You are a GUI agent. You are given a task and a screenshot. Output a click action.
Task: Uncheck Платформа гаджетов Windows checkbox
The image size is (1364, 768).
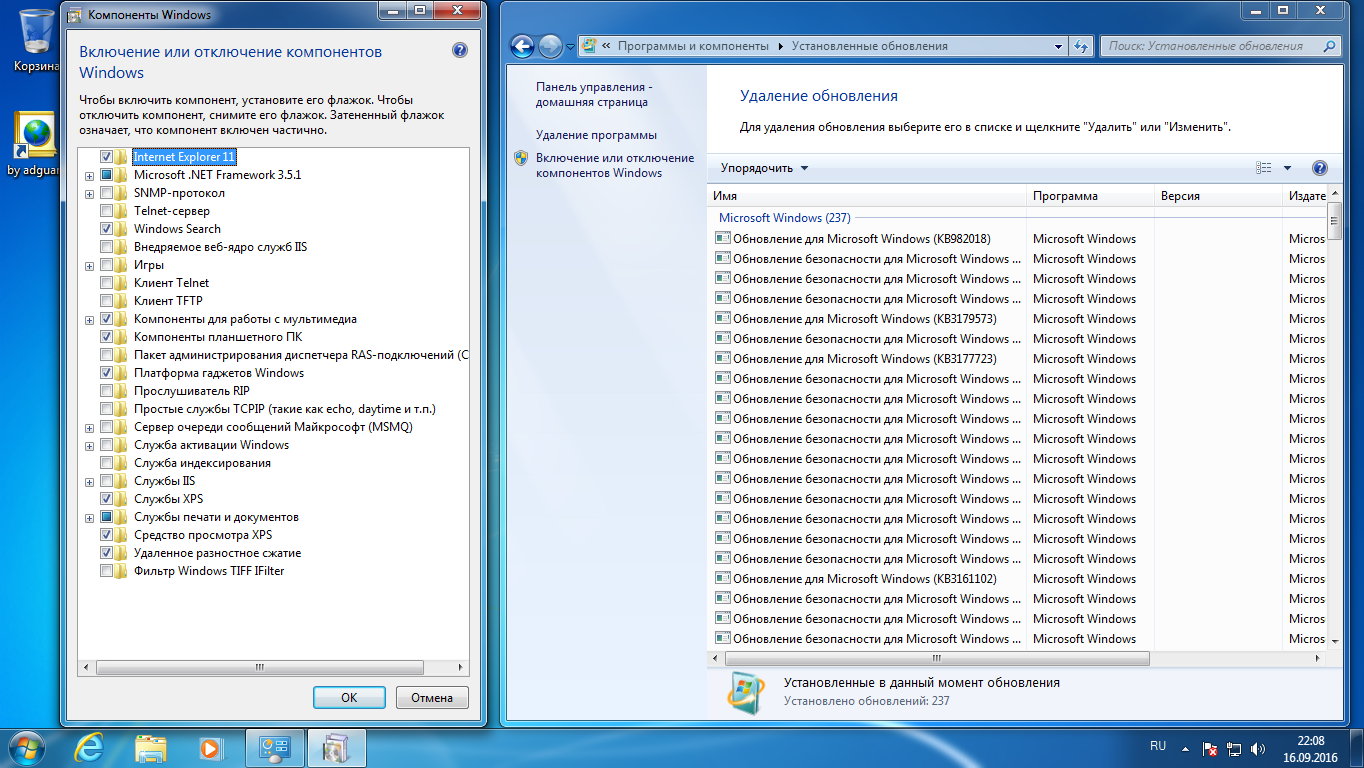point(106,373)
